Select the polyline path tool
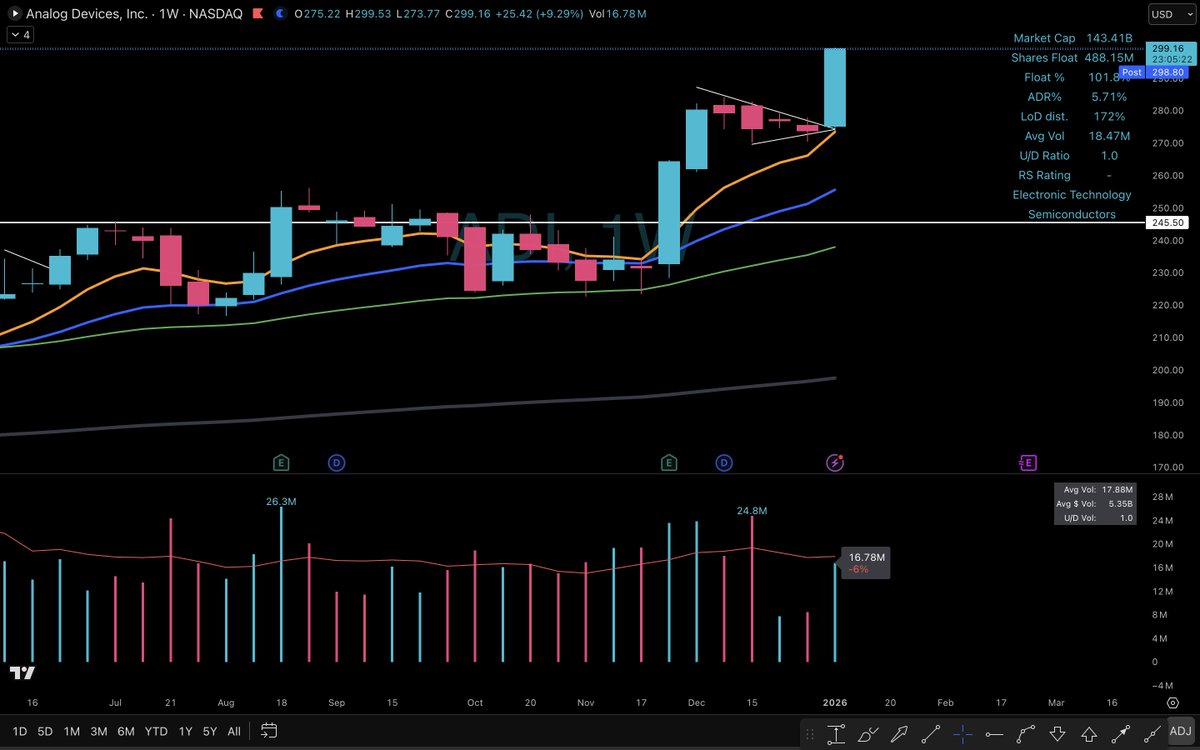1200x750 pixels. 1026,734
